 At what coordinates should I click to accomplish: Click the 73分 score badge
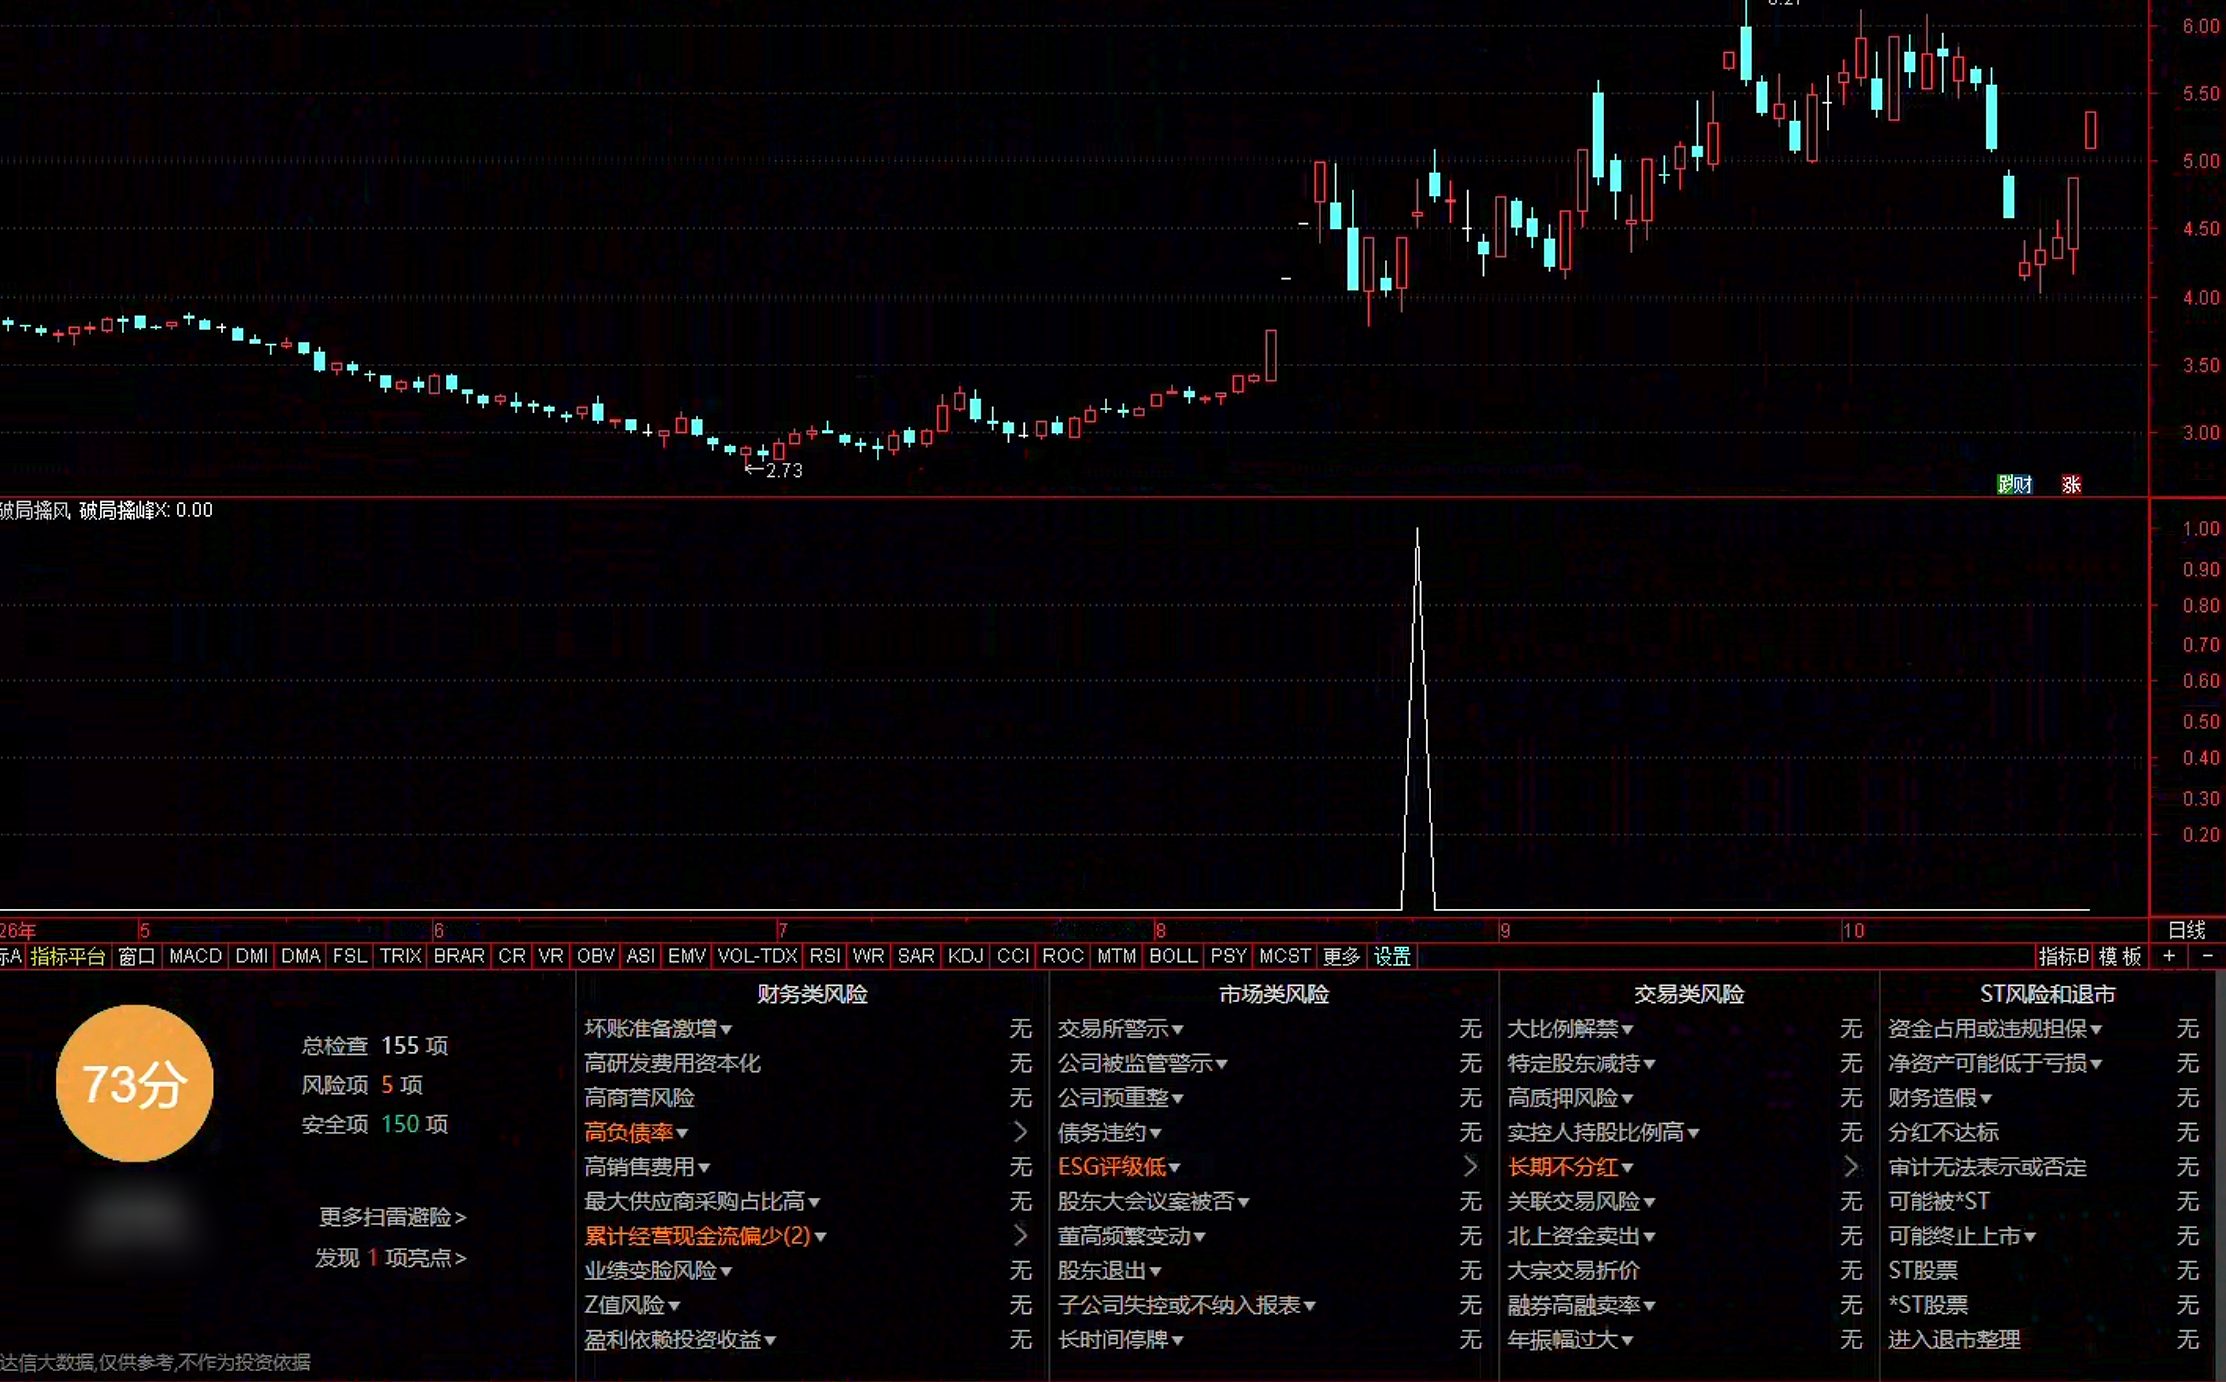[135, 1083]
